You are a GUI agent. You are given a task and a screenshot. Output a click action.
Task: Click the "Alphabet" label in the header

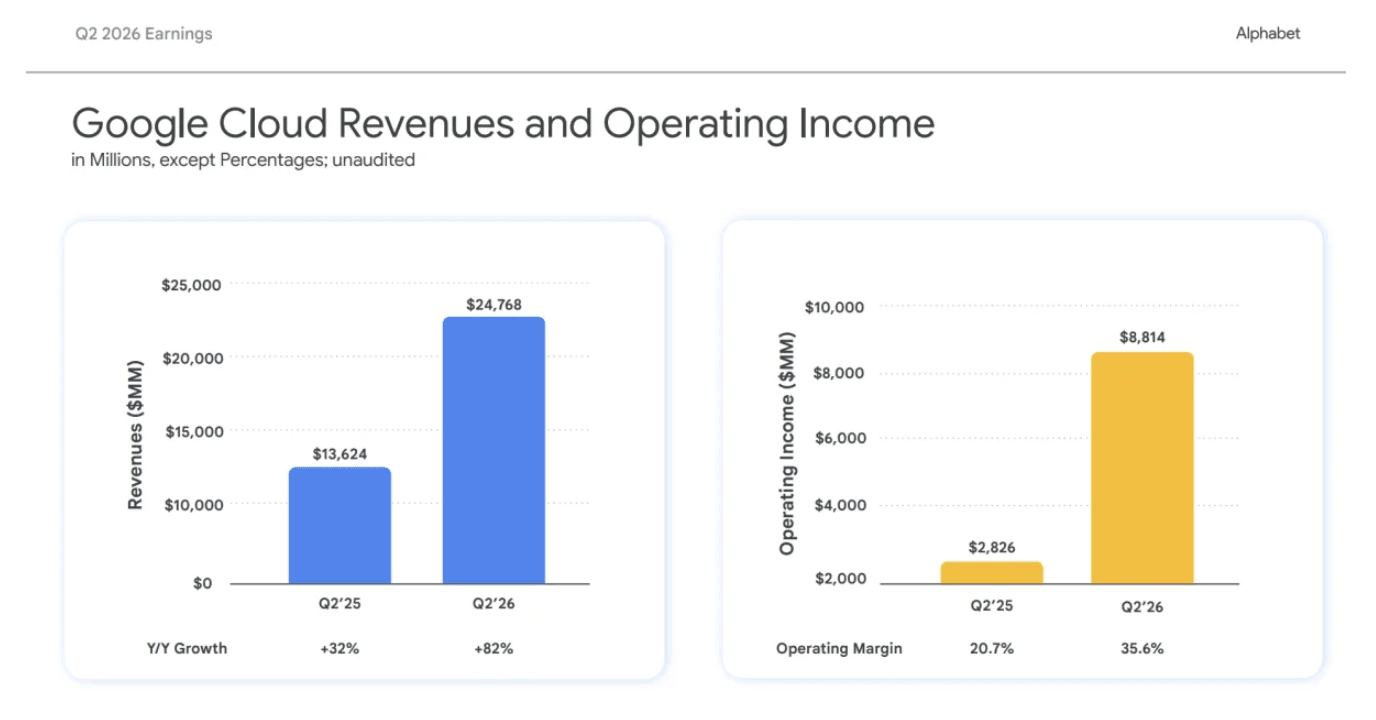[x=1268, y=33]
